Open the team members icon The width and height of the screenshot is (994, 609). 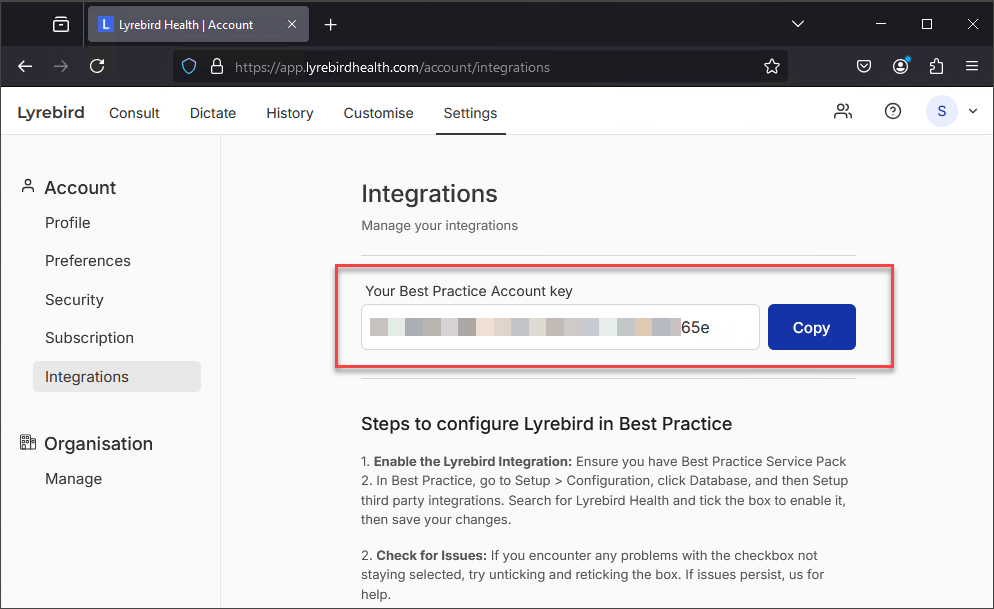842,112
